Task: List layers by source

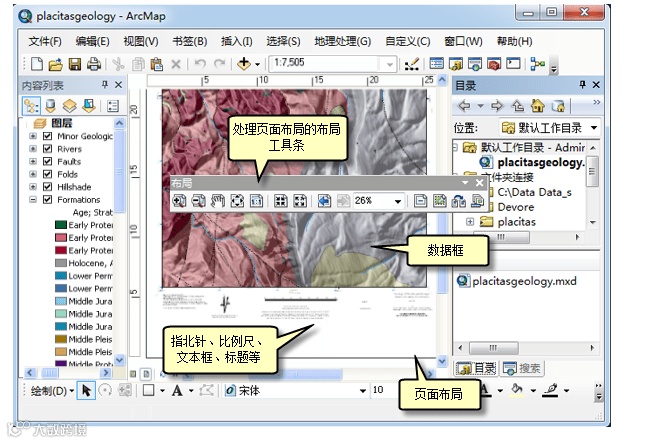Action: coord(50,106)
